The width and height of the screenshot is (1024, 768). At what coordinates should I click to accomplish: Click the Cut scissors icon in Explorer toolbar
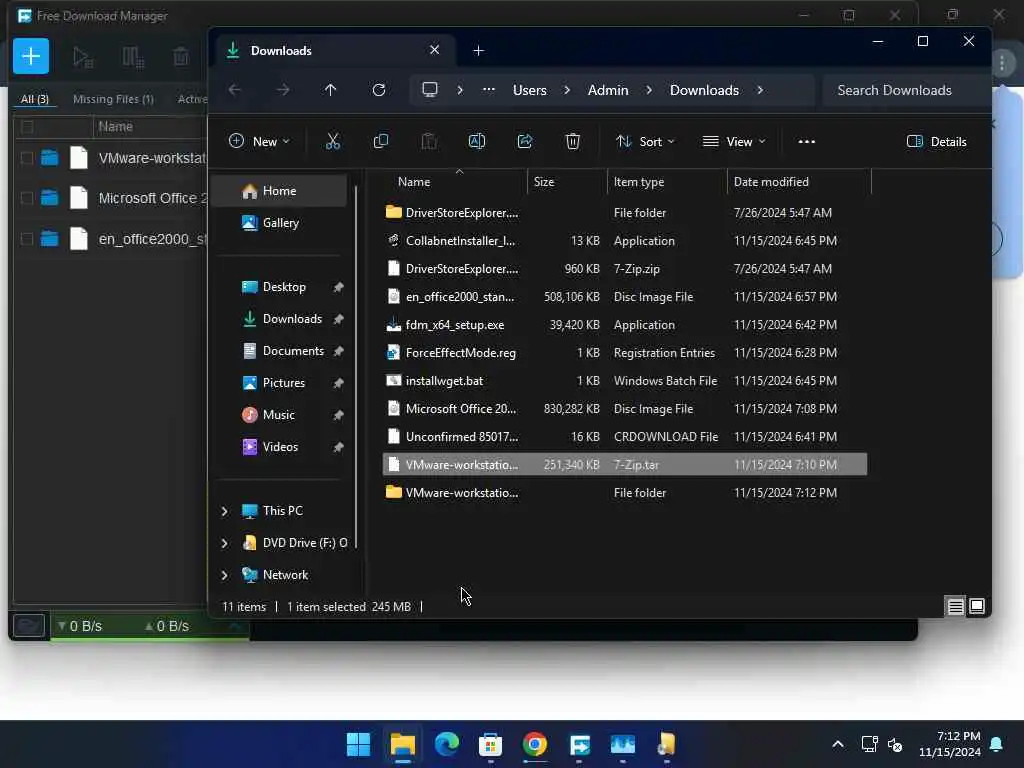coord(333,141)
